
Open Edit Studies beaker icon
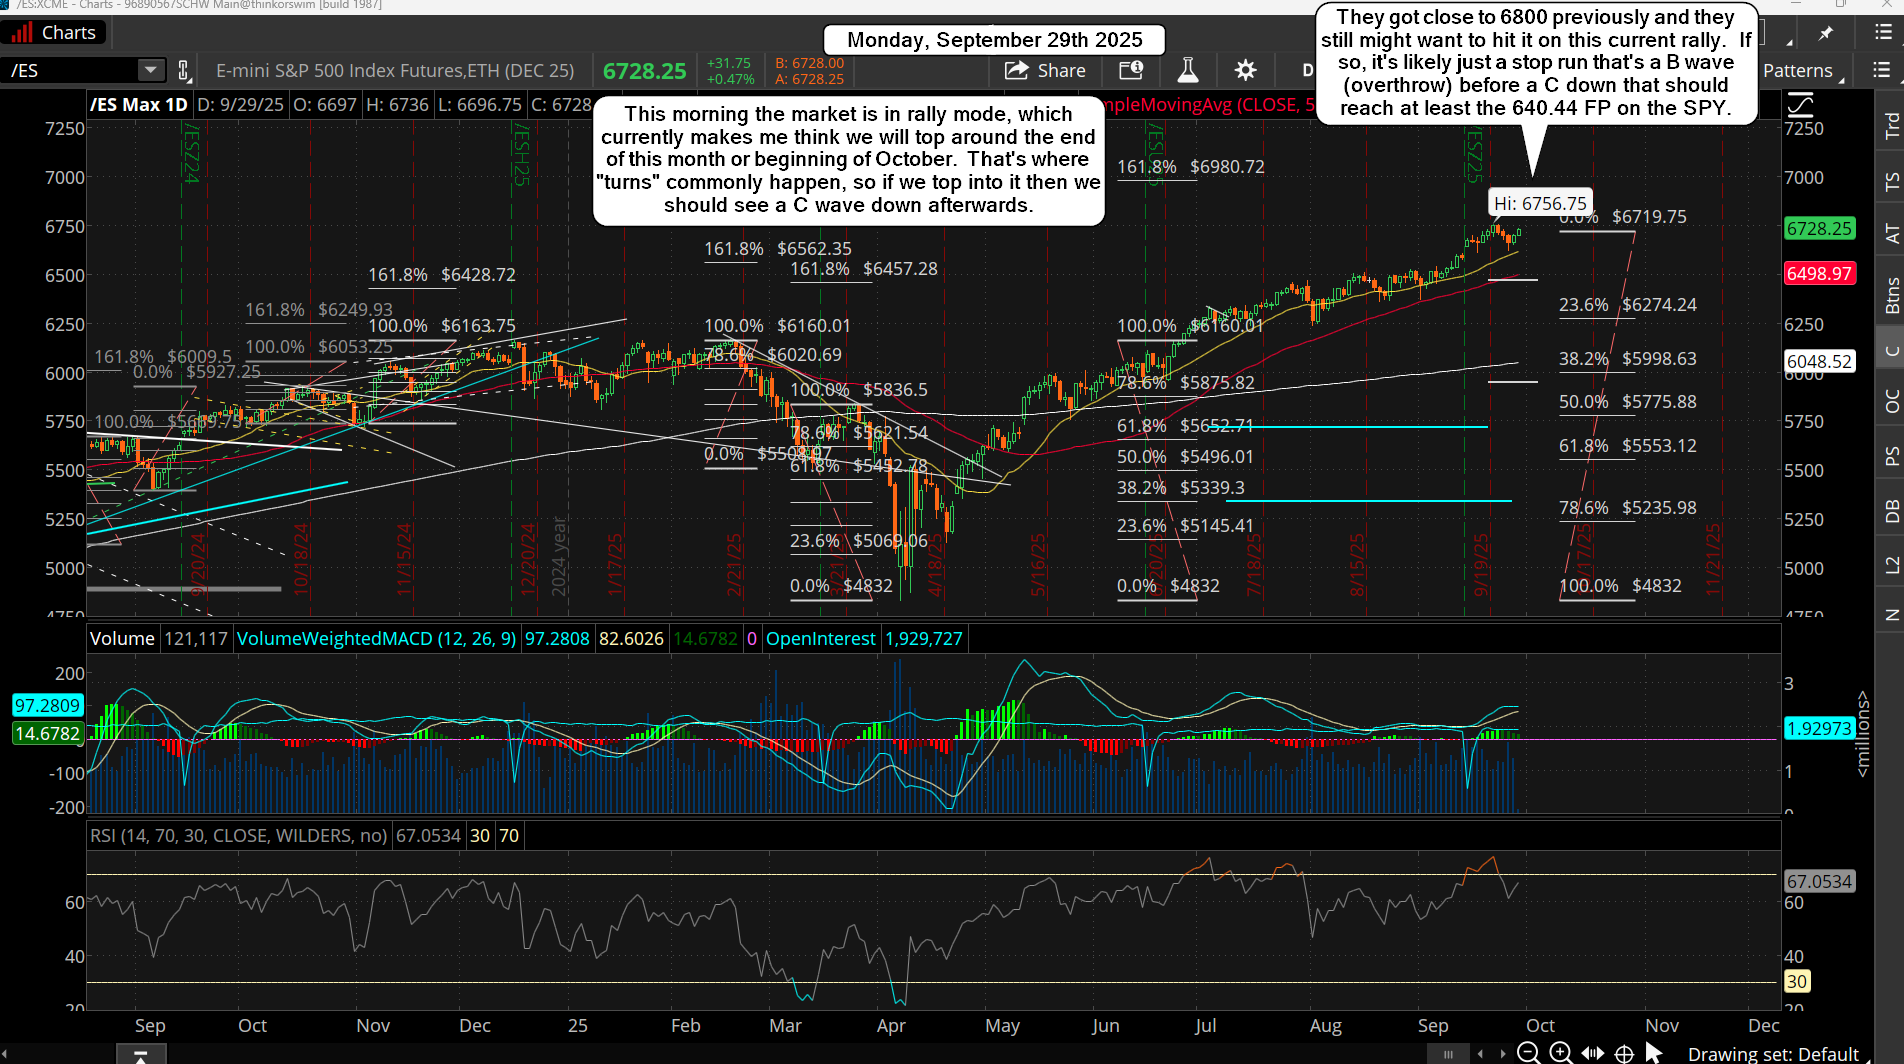(1188, 70)
